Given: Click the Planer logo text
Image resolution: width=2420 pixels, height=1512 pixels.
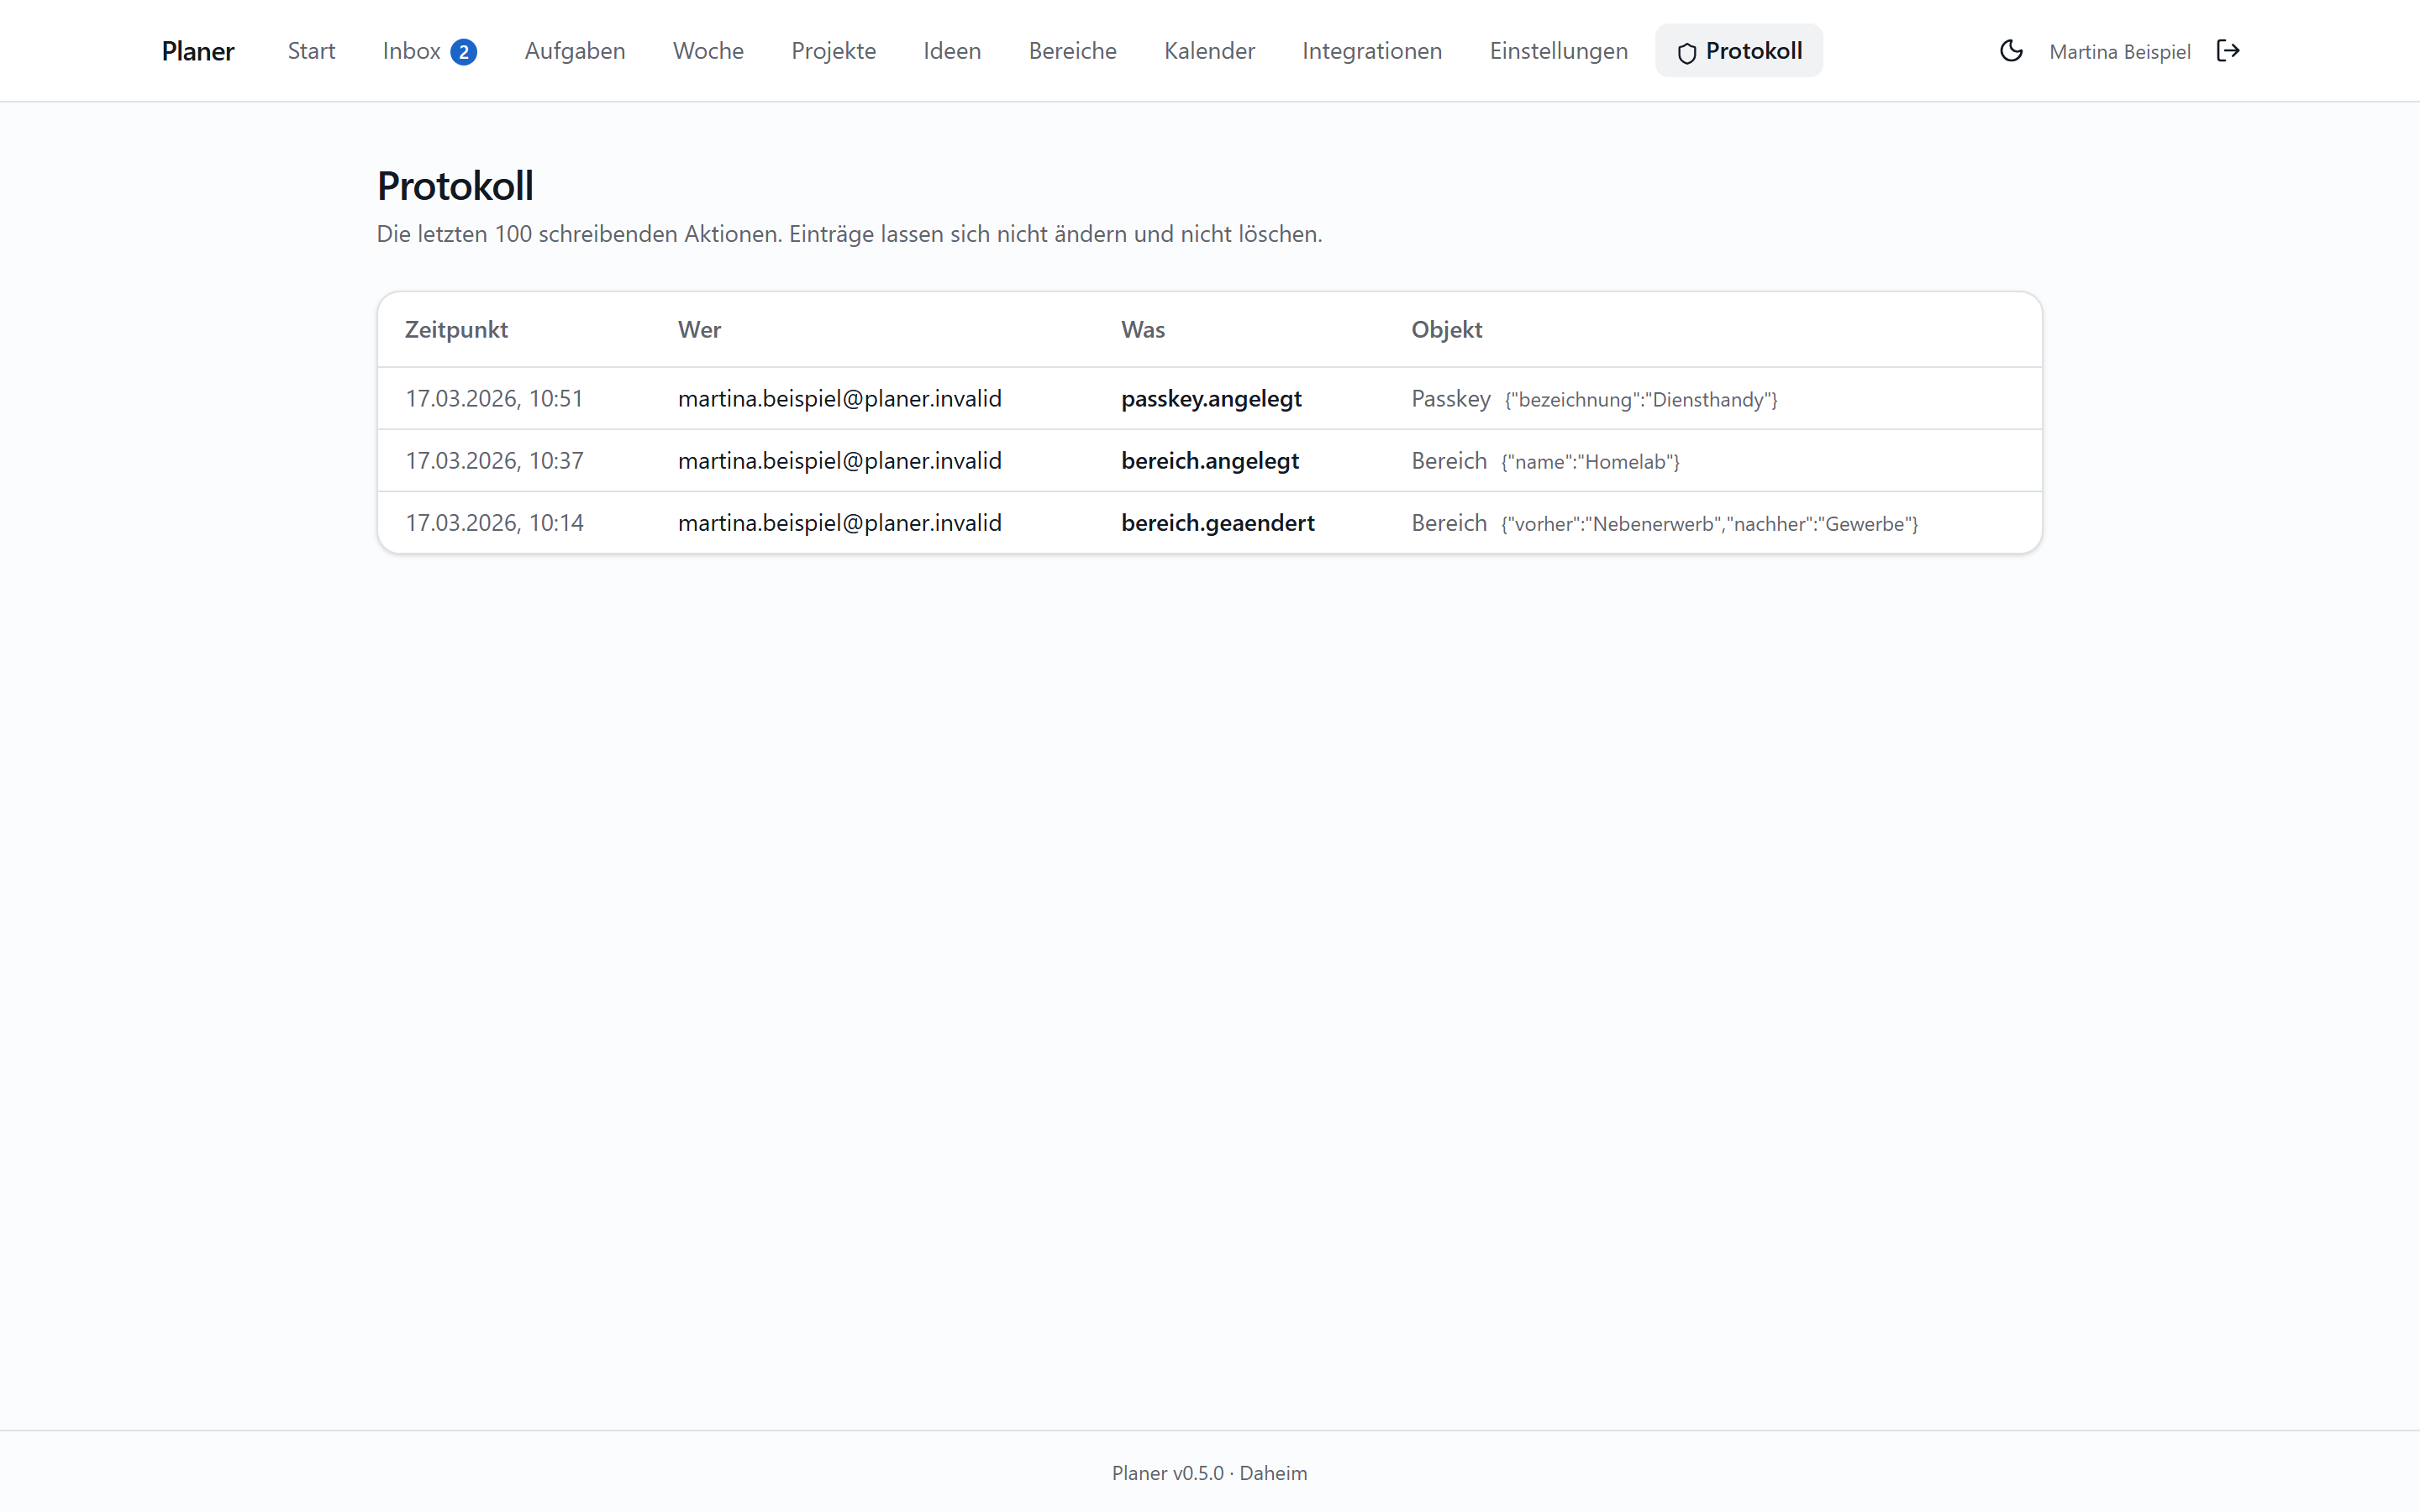Looking at the screenshot, I should click(198, 51).
